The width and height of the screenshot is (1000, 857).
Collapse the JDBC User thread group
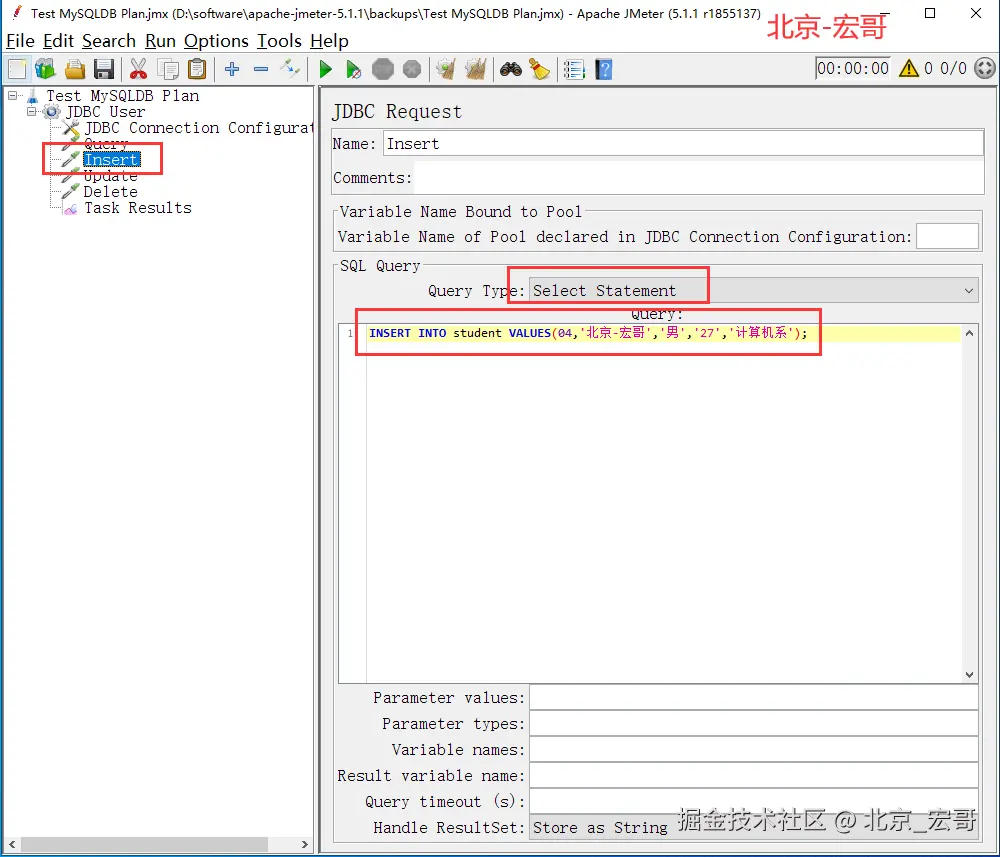click(31, 112)
